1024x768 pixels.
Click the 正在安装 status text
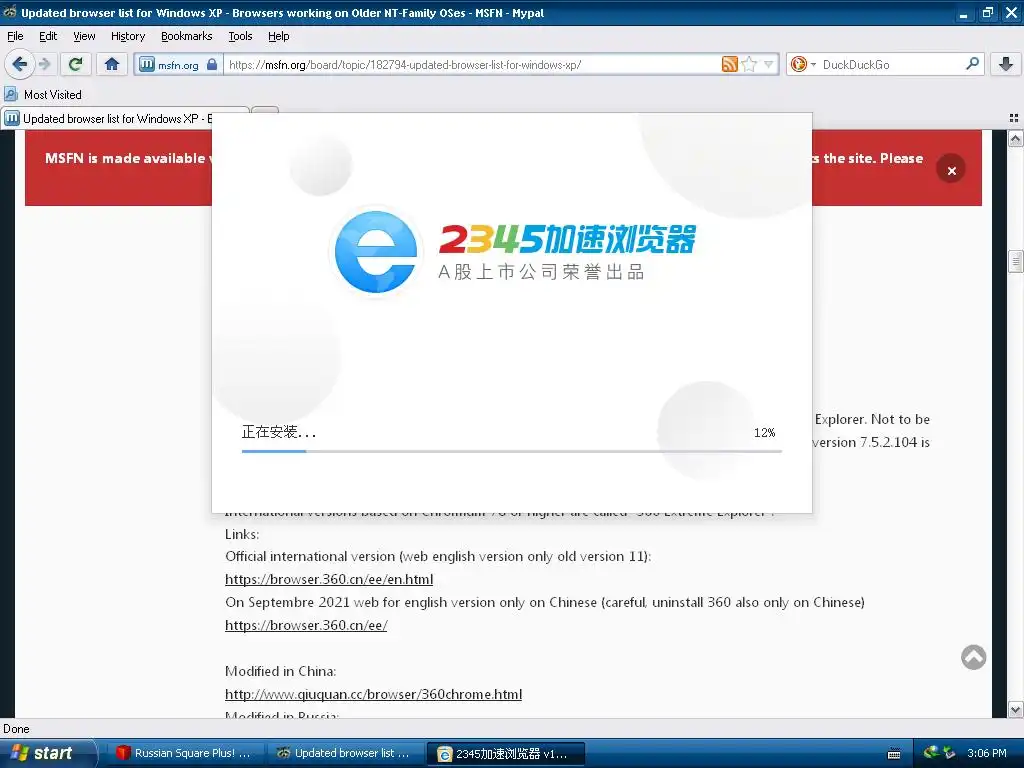click(279, 432)
